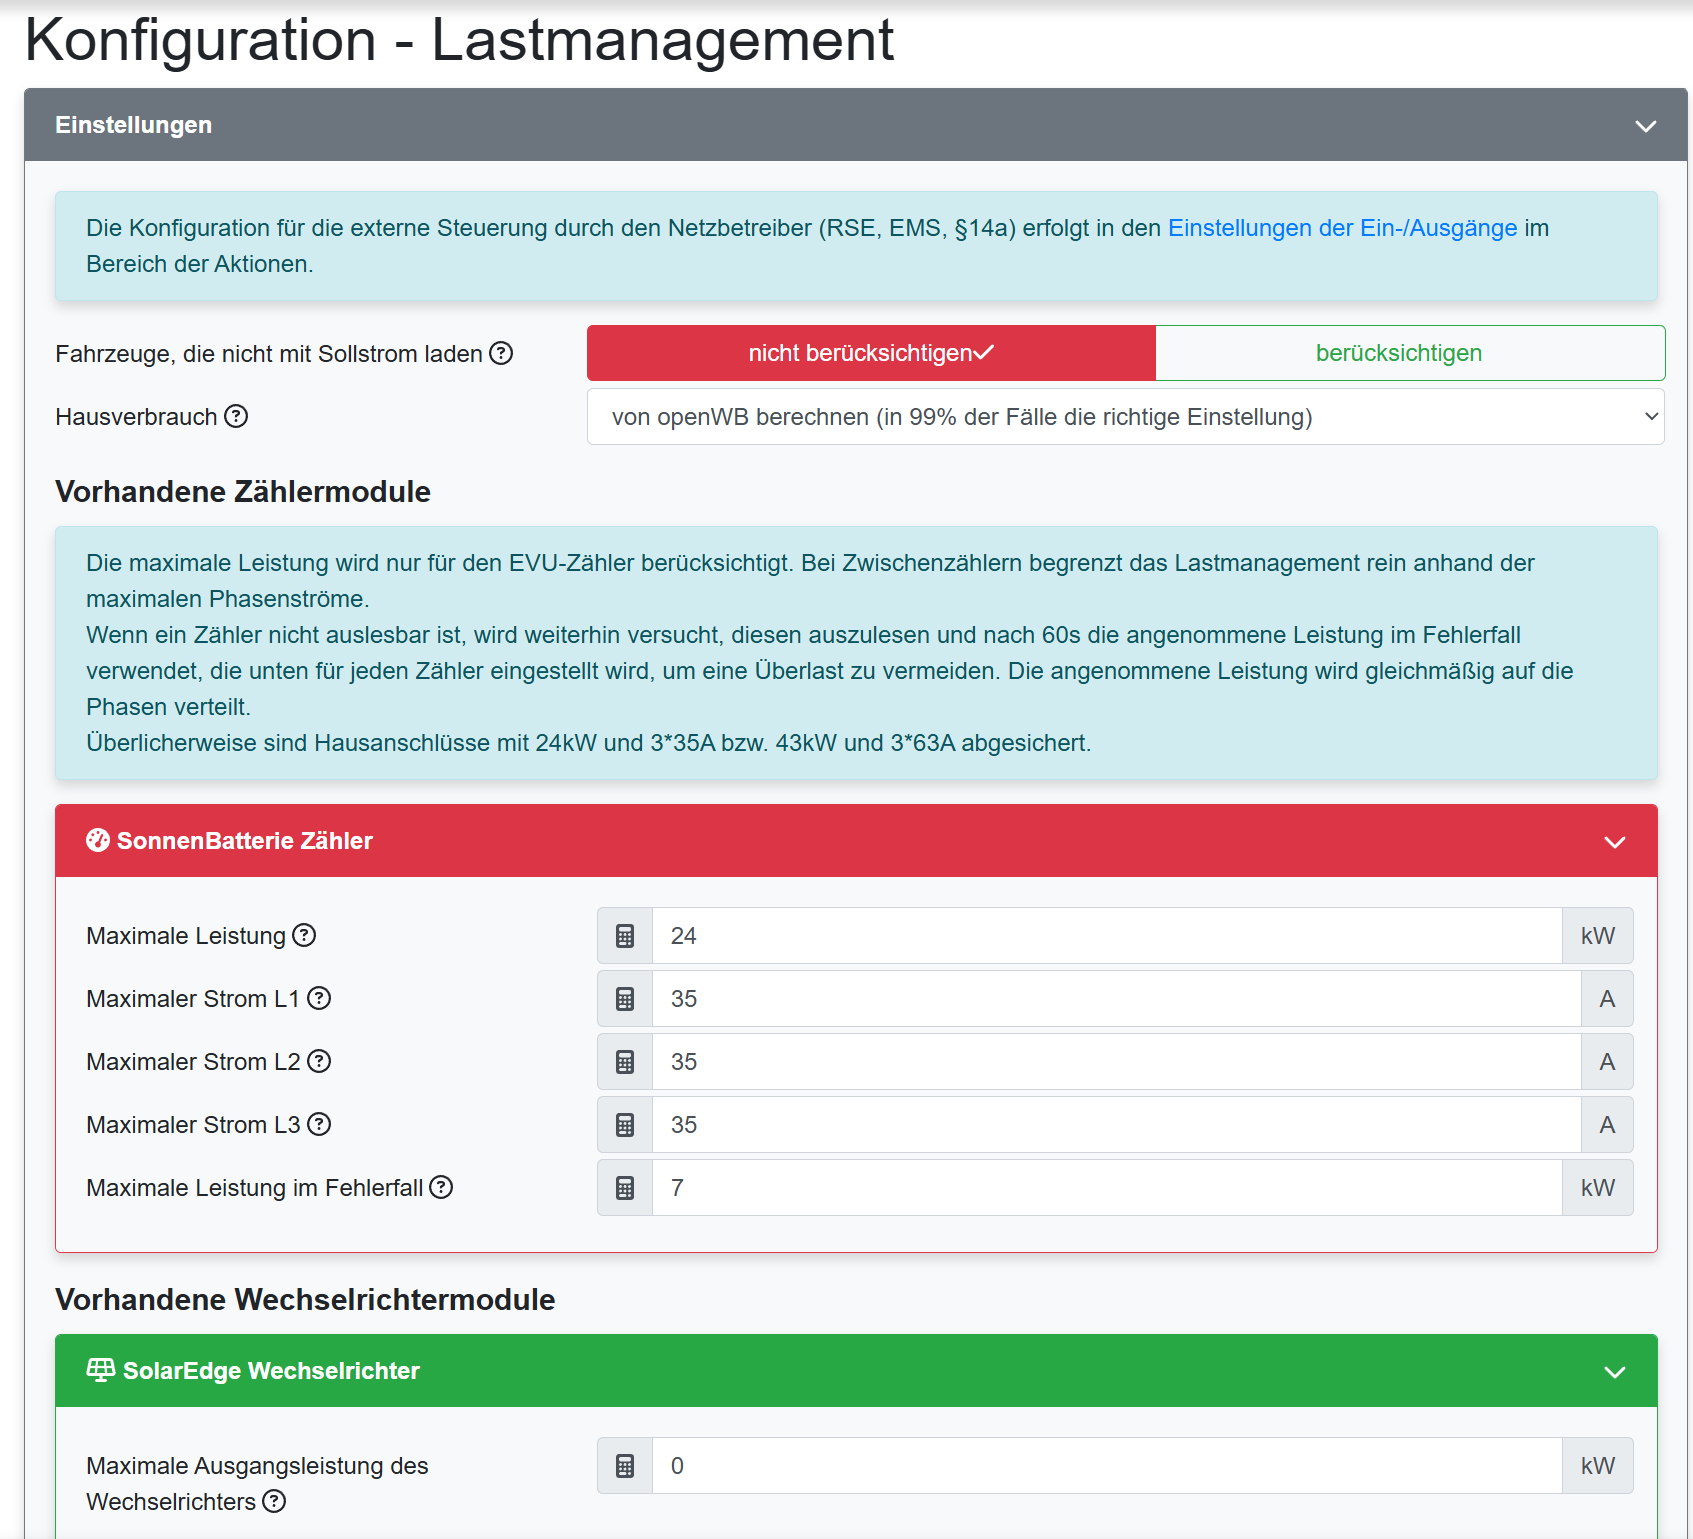
Task: Open the help icon for Maximale Leistung im Fehlerfall
Action: pos(441,1187)
